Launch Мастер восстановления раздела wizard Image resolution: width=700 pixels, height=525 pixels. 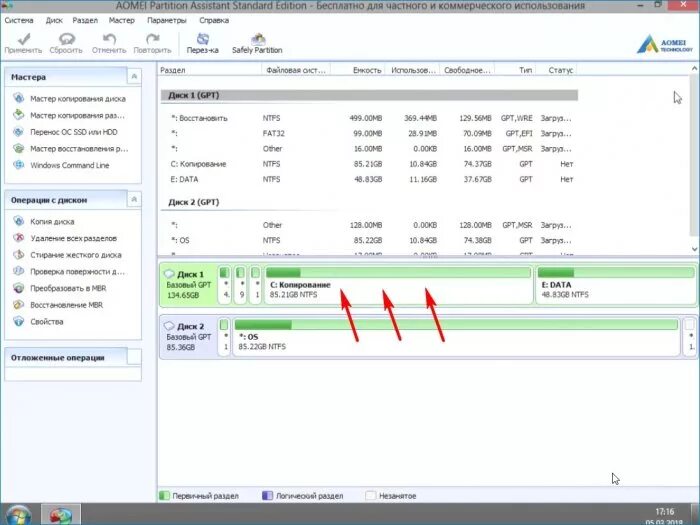(x=79, y=148)
